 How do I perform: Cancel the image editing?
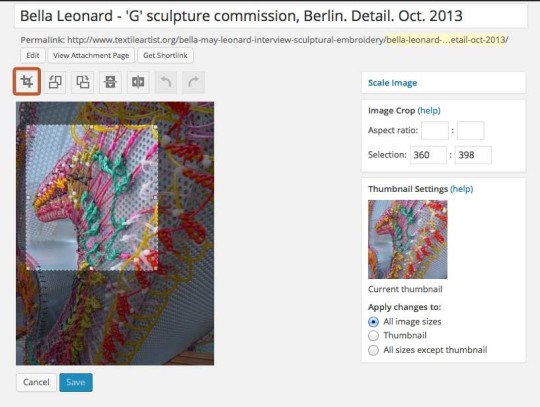(36, 382)
